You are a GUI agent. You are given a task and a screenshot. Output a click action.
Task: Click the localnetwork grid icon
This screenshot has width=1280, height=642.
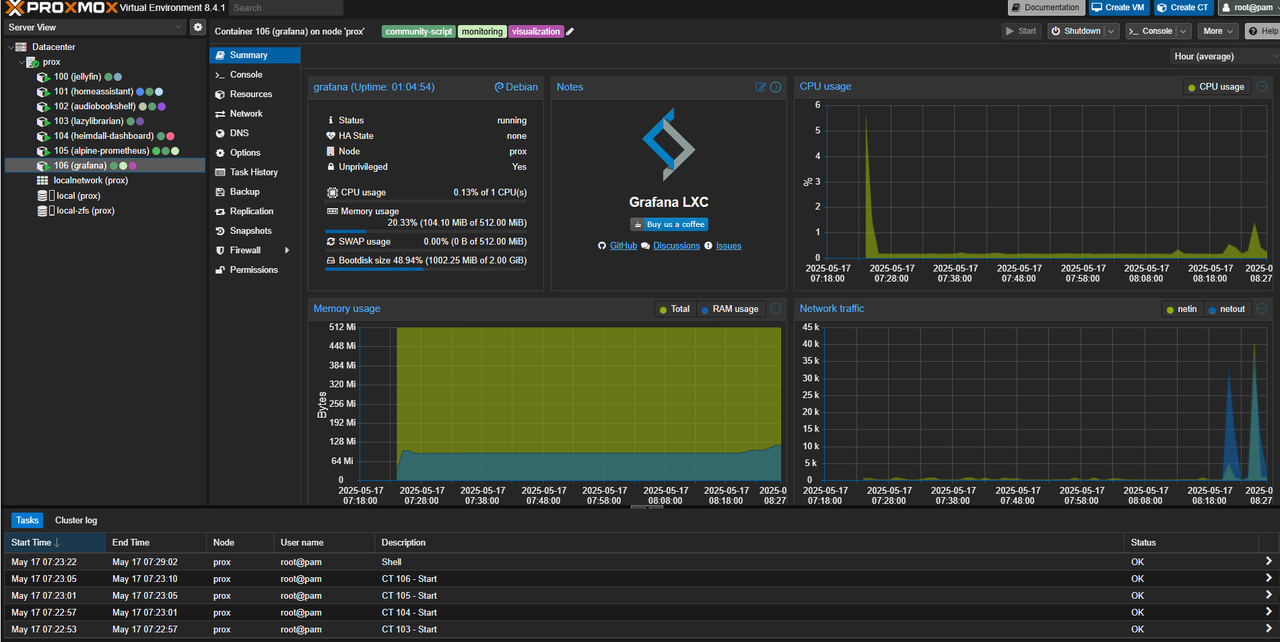pyautogui.click(x=43, y=181)
